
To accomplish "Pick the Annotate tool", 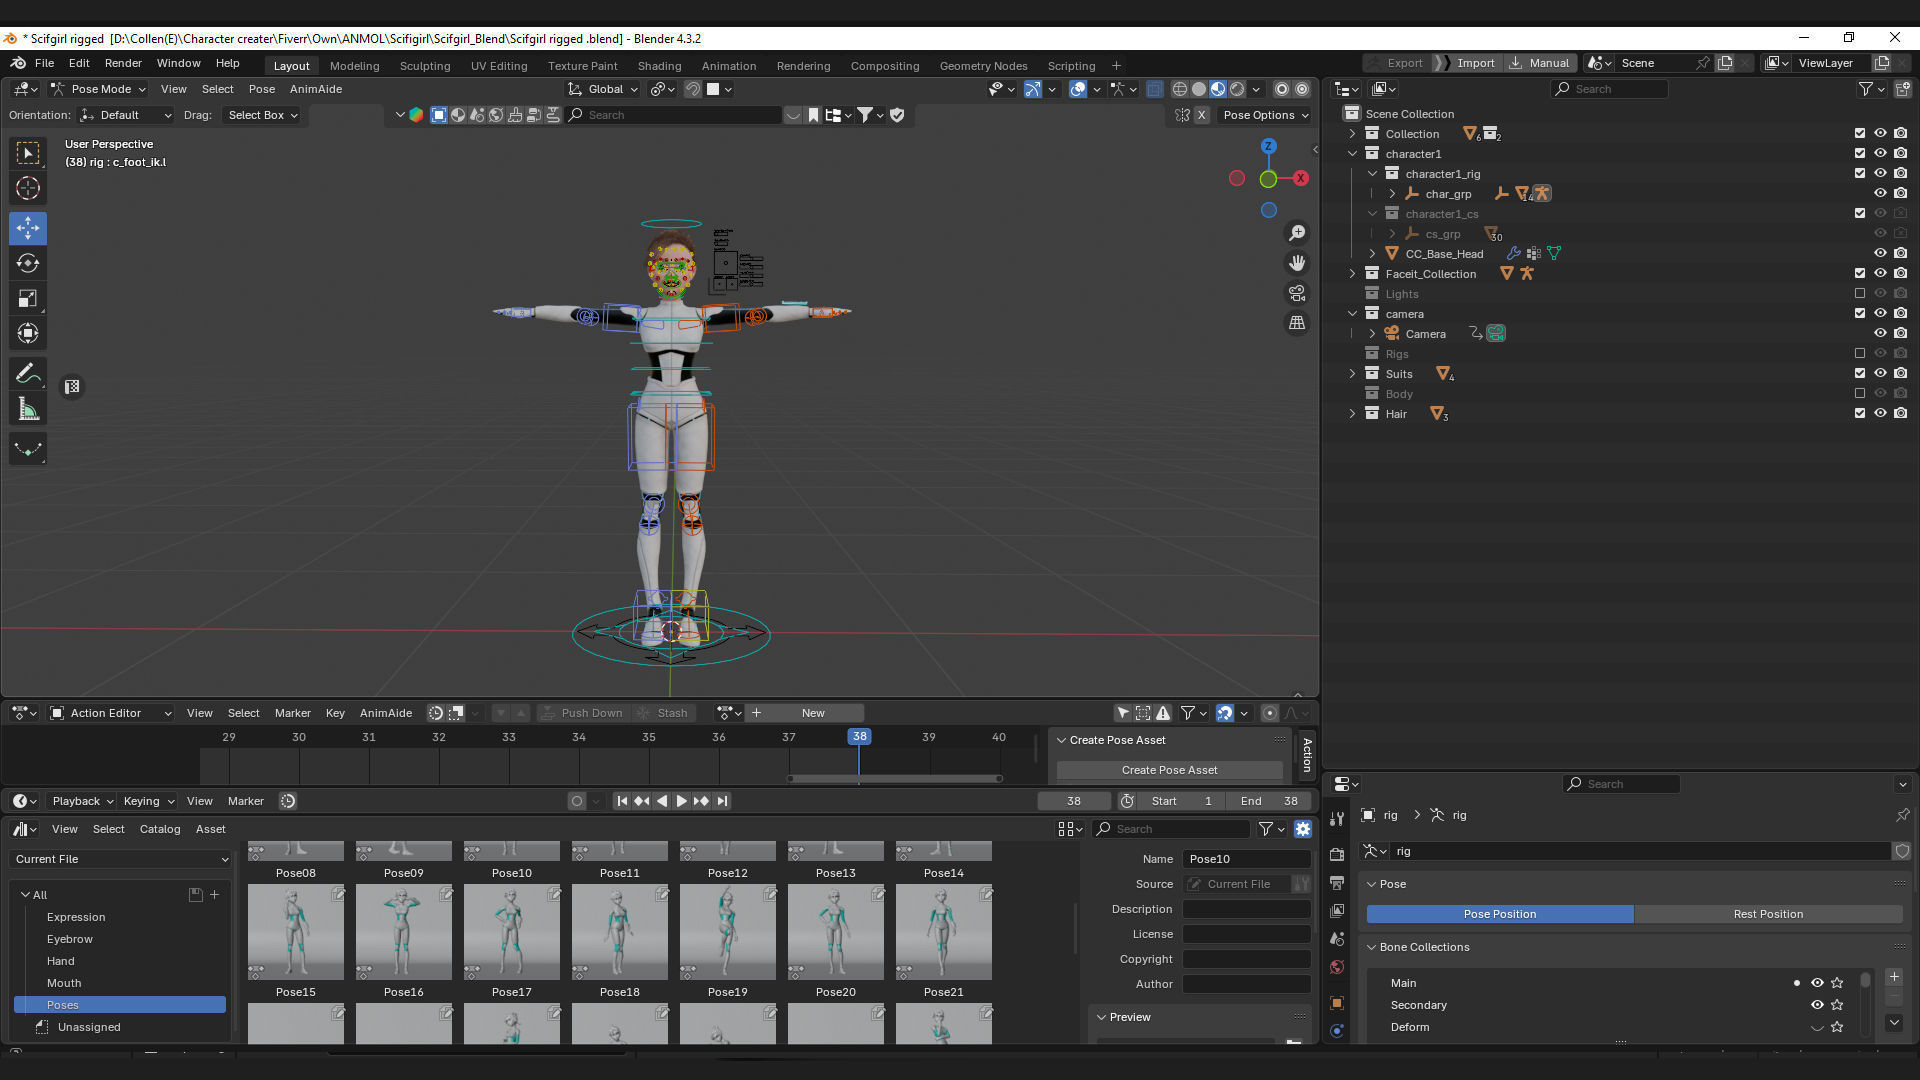I will point(28,374).
